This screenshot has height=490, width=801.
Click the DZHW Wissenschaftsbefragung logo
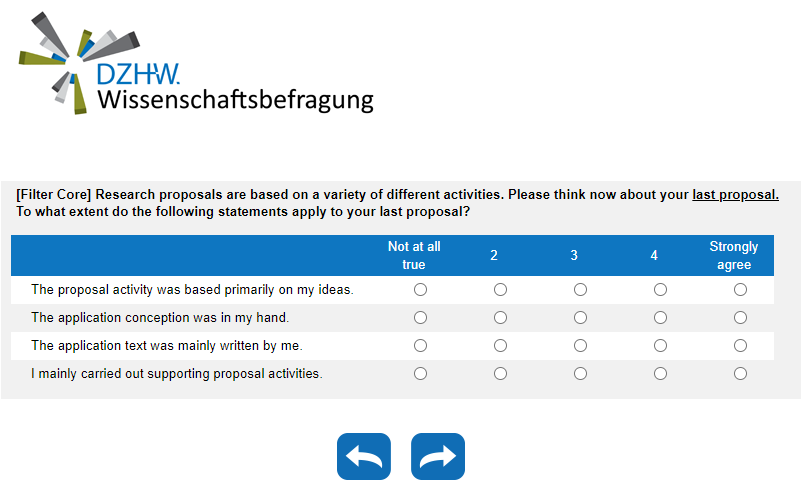(x=196, y=63)
